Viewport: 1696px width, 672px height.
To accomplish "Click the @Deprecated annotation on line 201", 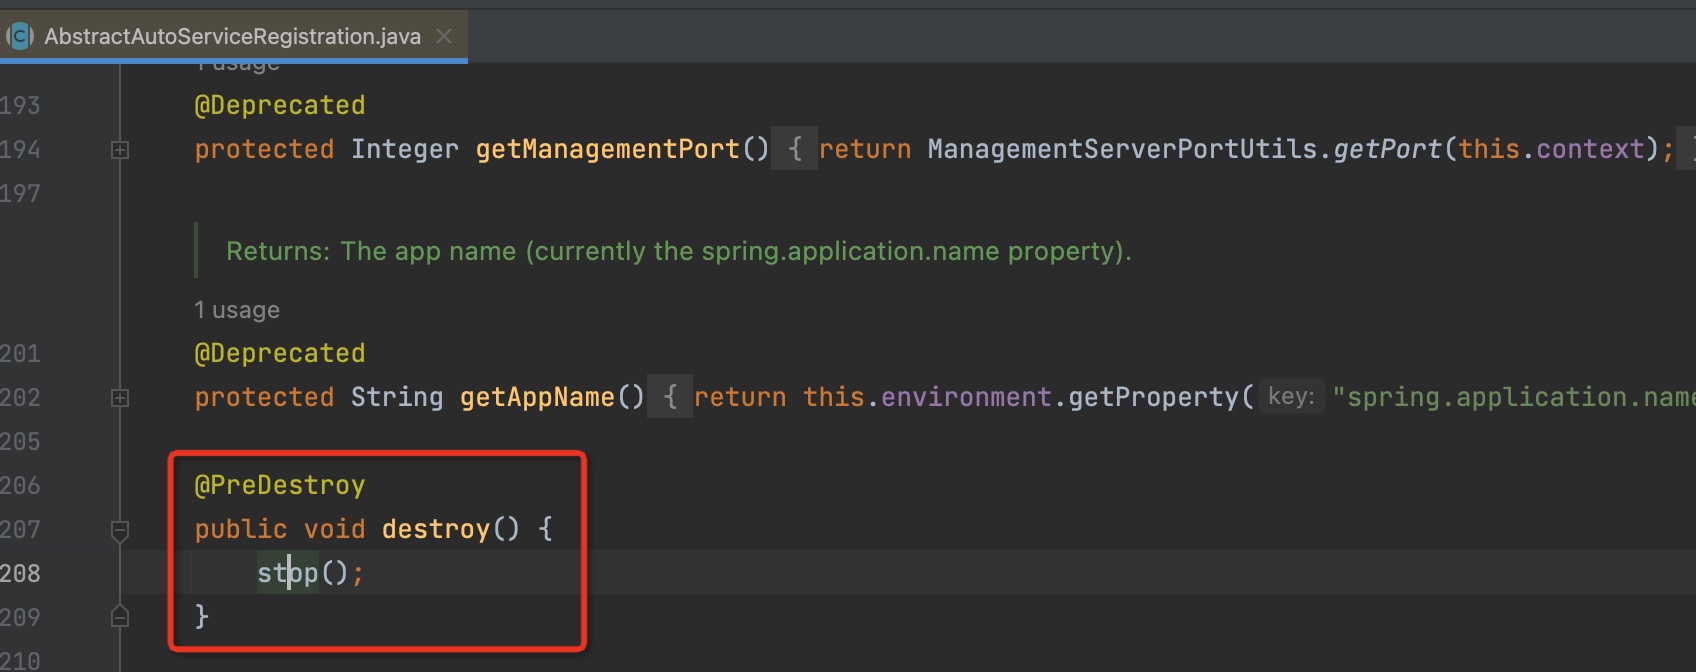I will 280,354.
